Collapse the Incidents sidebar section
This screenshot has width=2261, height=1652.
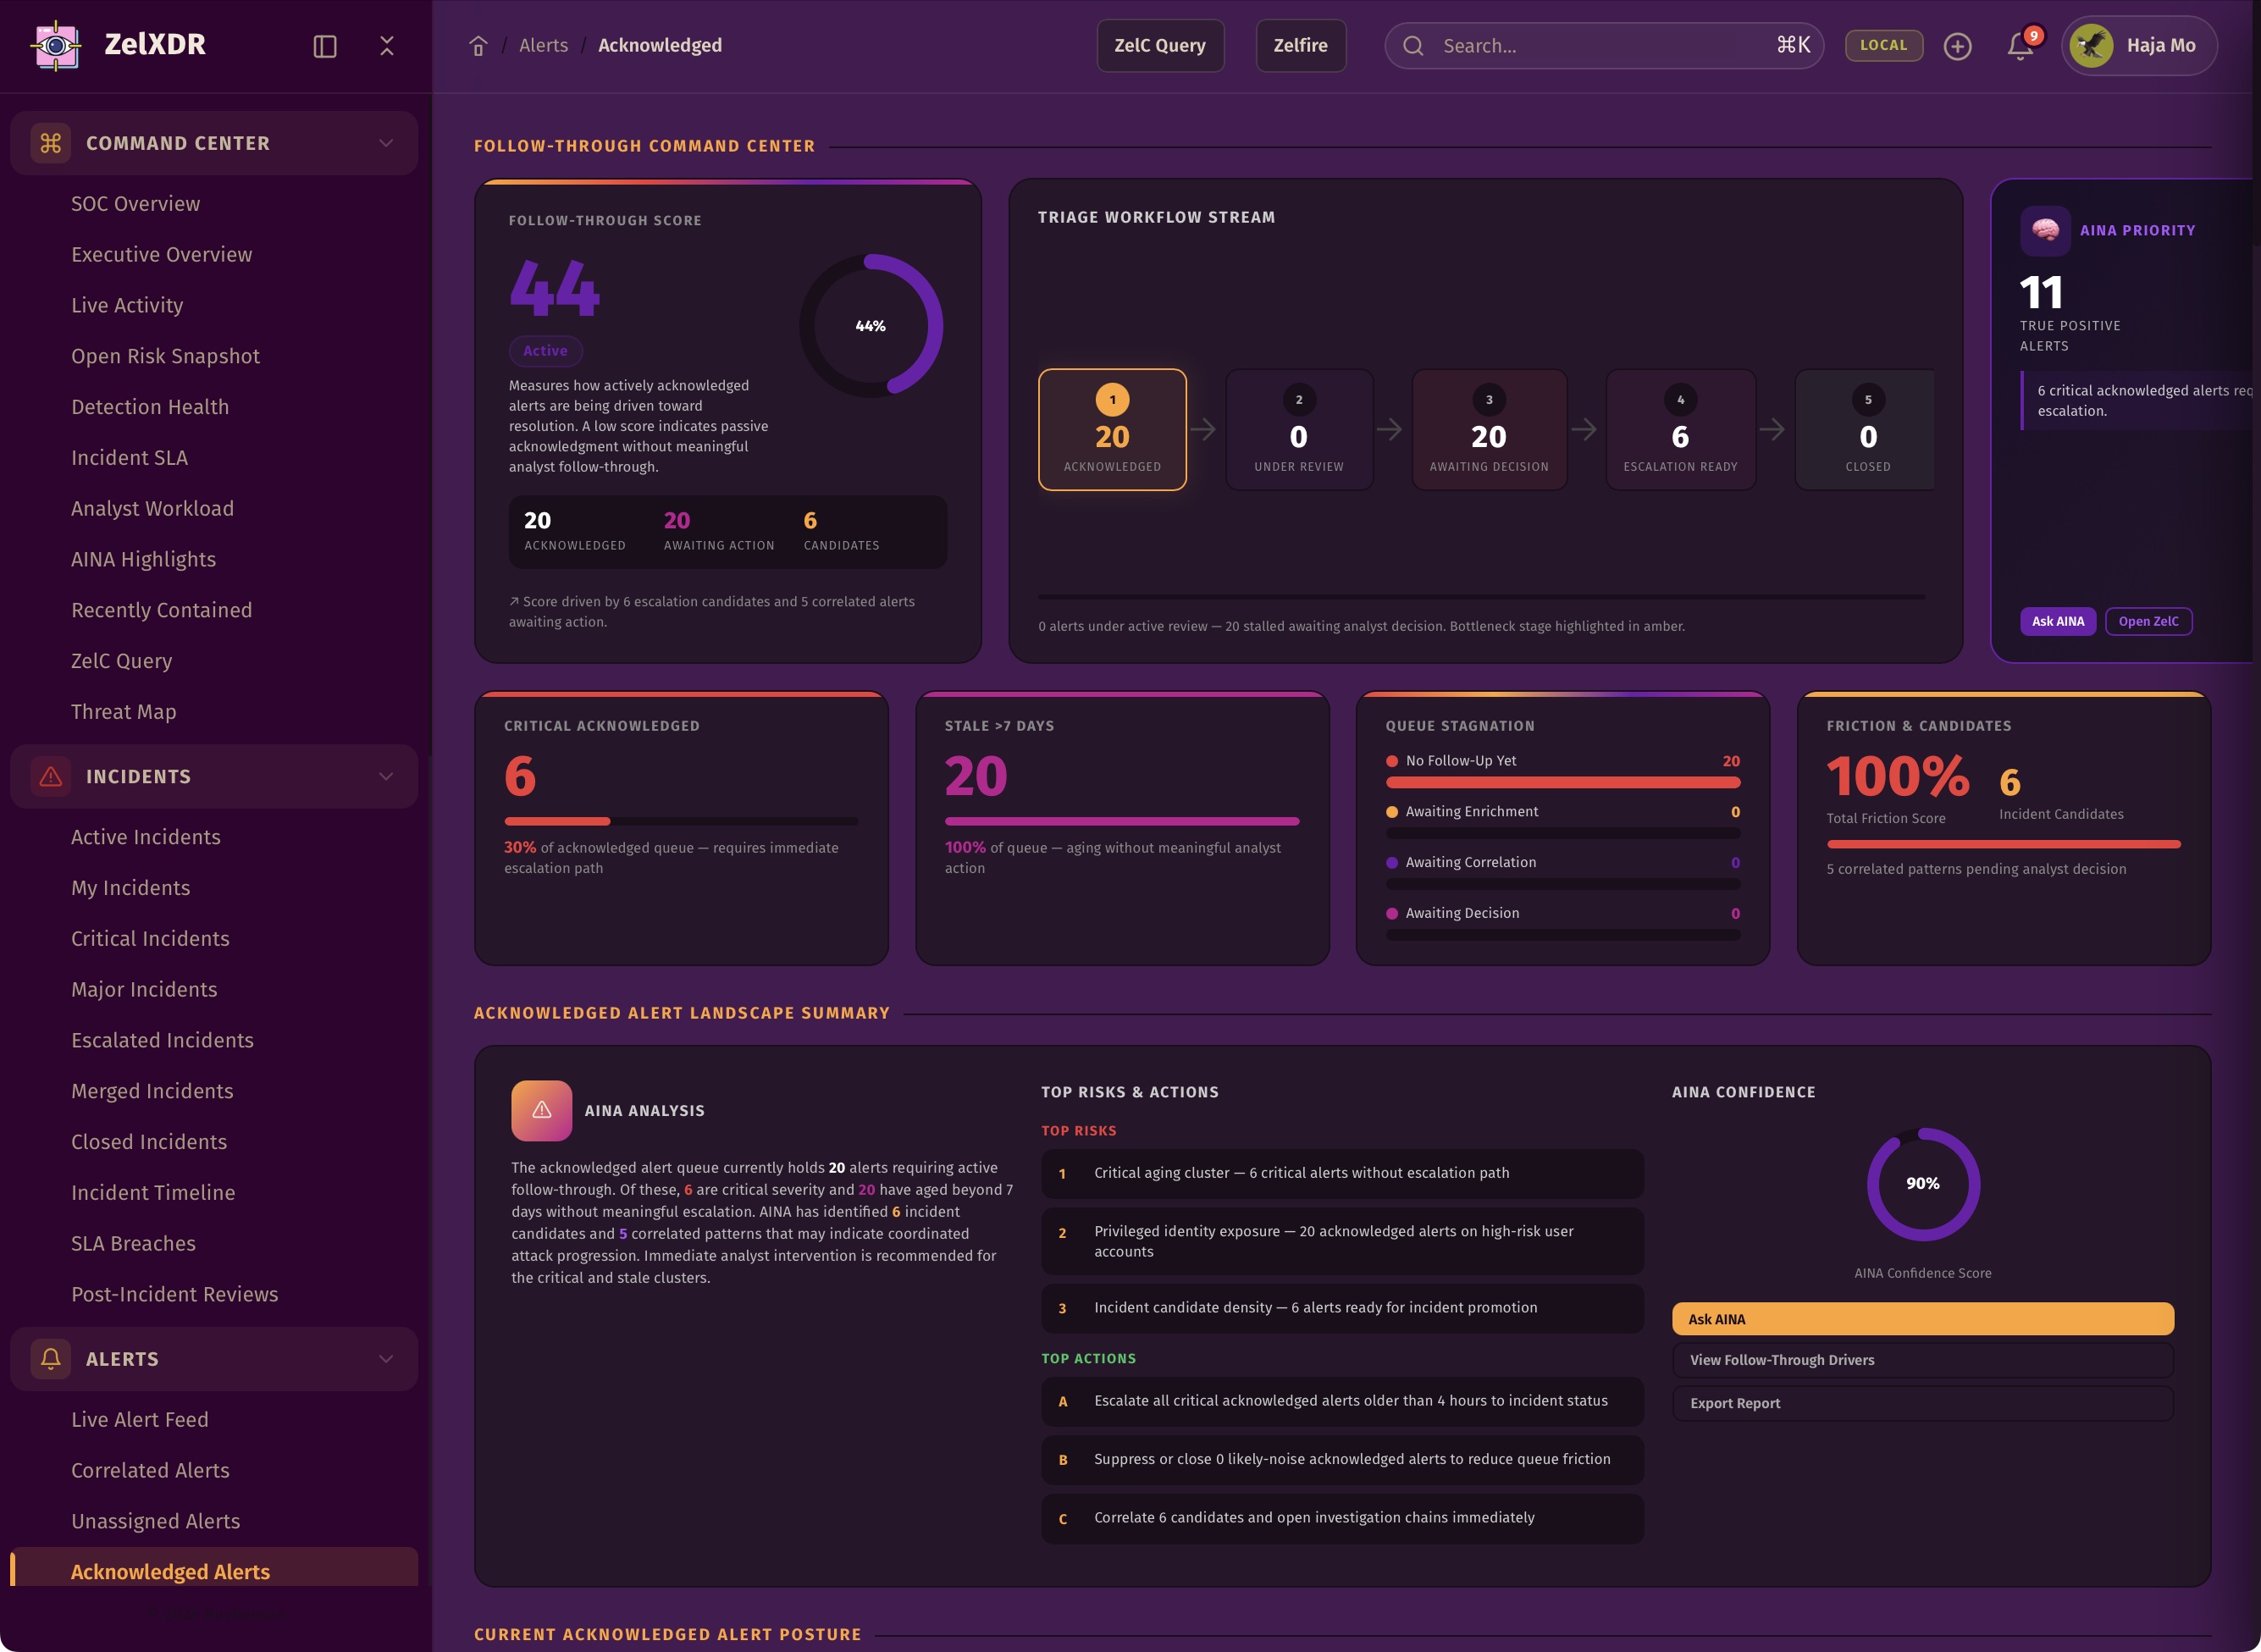386,776
